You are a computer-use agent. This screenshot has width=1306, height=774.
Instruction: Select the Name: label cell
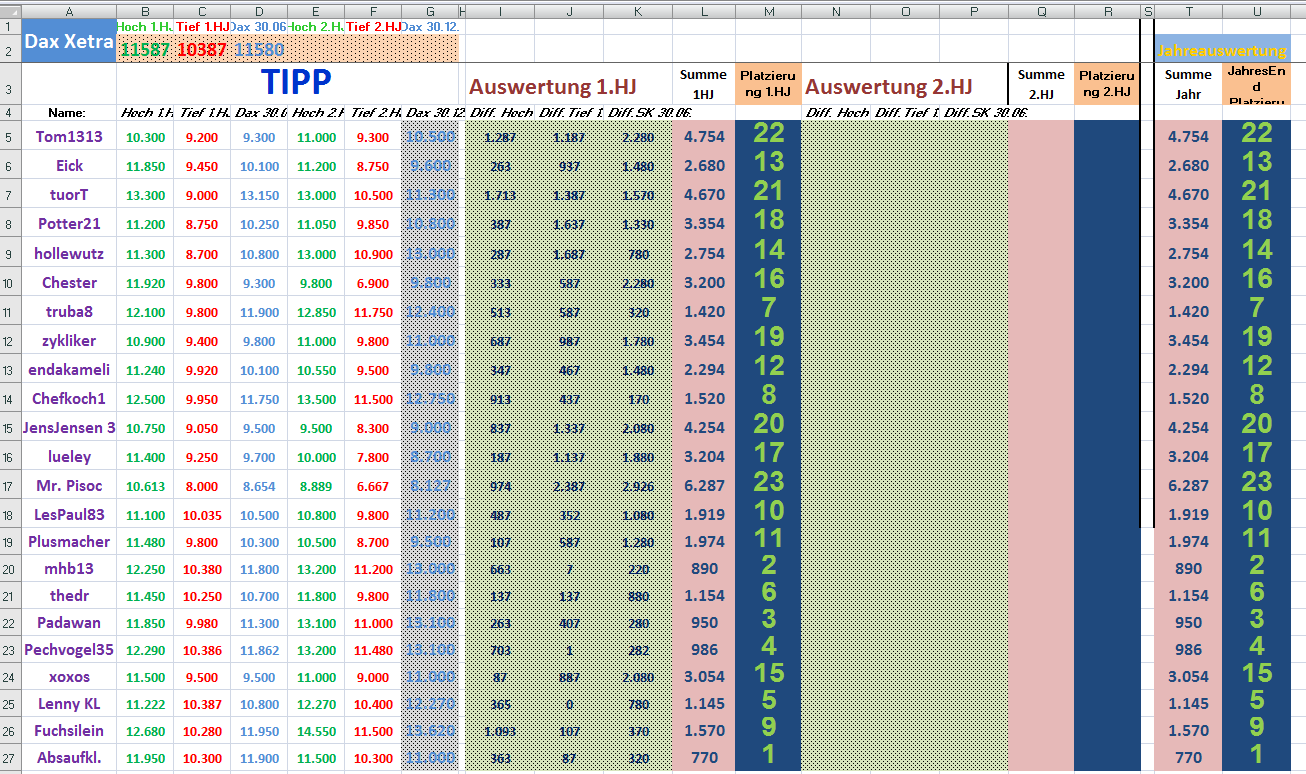point(69,113)
